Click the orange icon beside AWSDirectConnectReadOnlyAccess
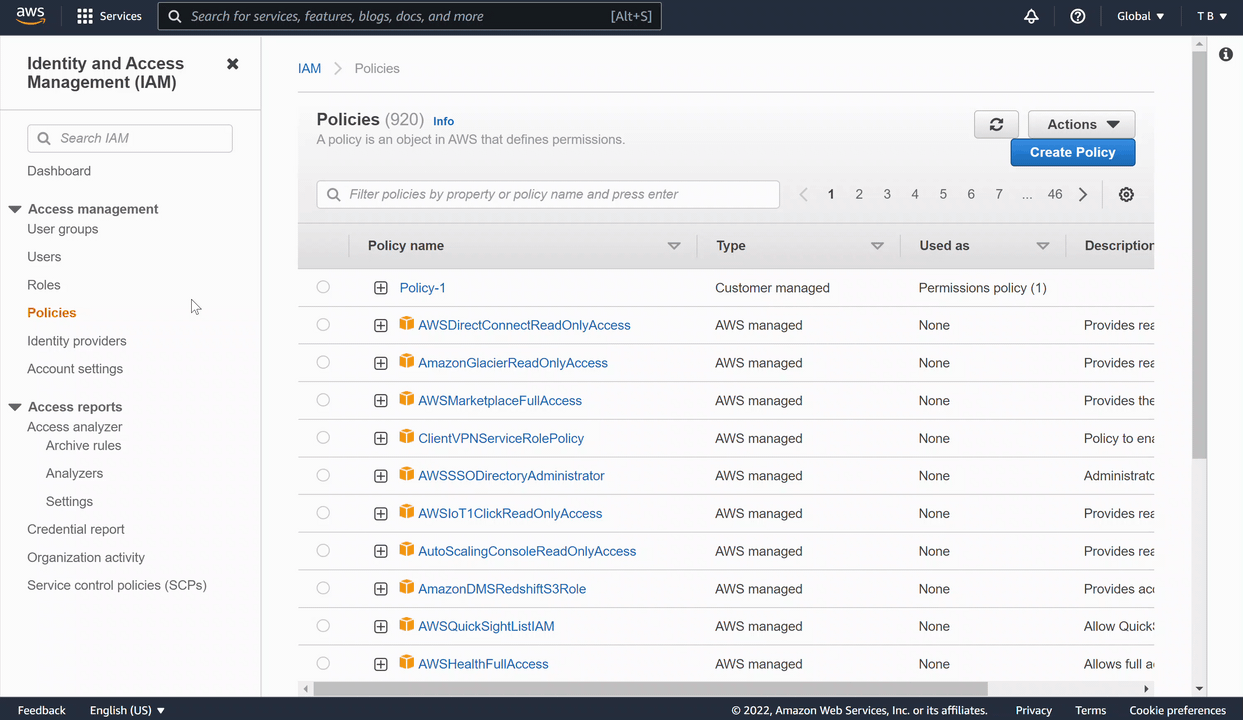 coord(406,323)
